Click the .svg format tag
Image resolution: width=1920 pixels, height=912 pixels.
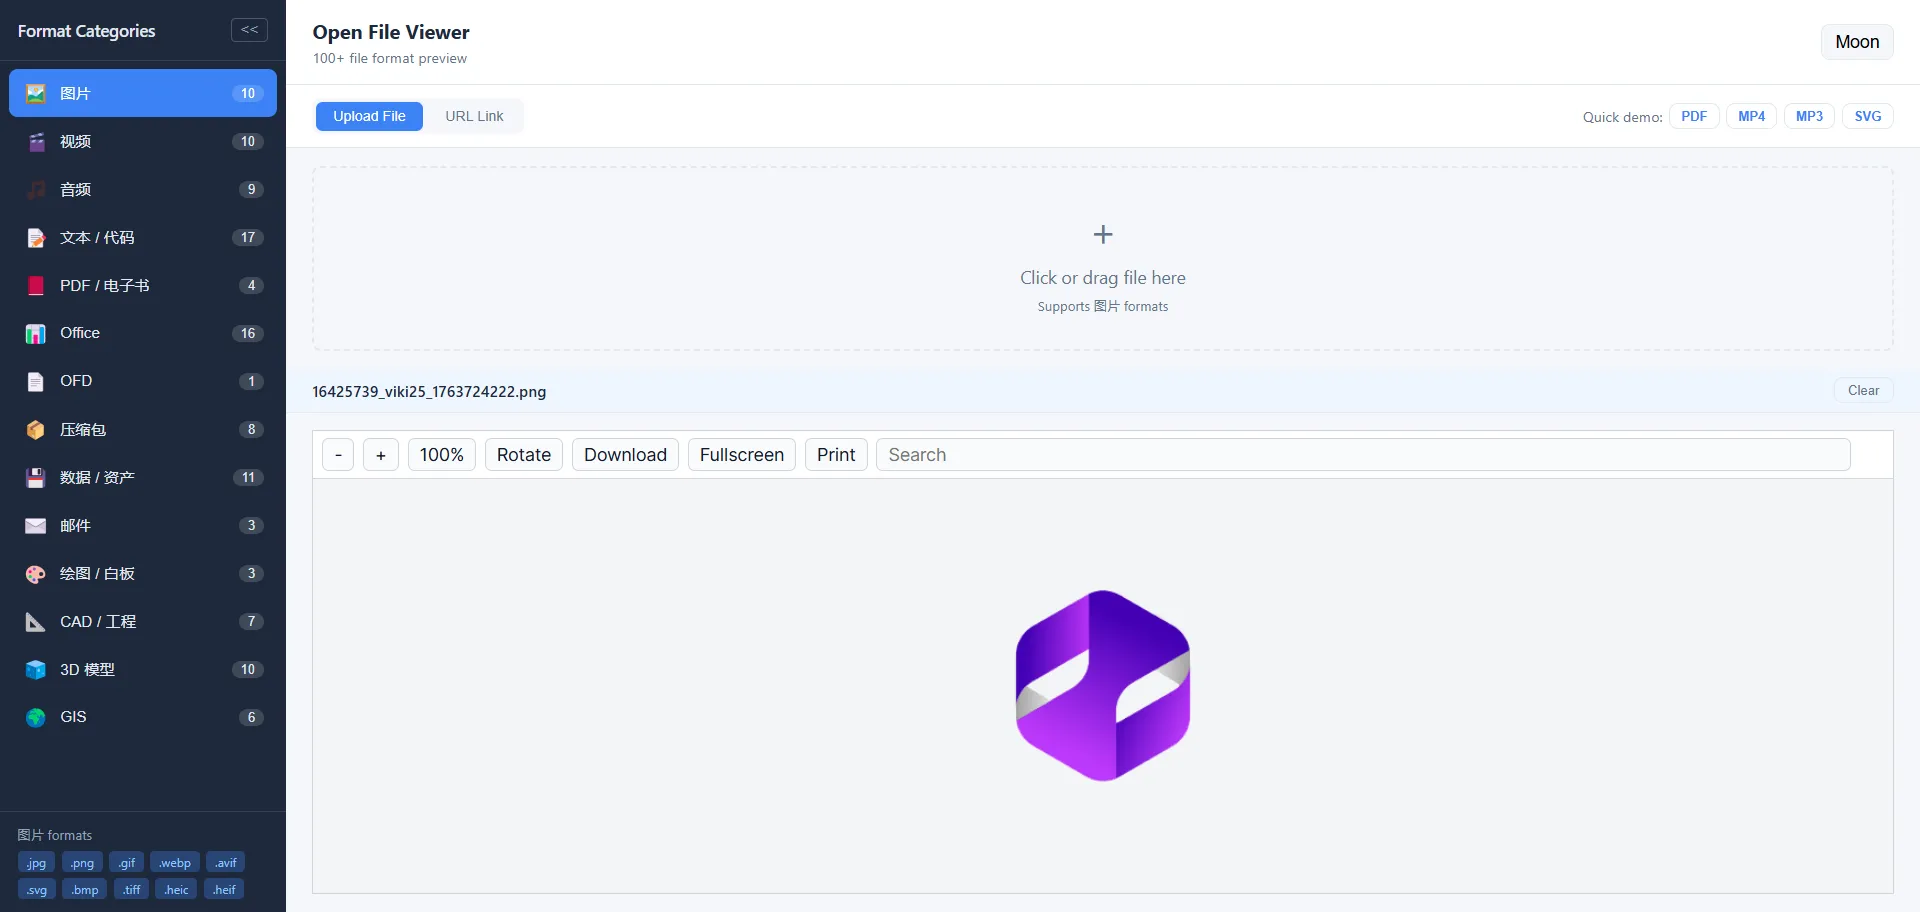(37, 889)
